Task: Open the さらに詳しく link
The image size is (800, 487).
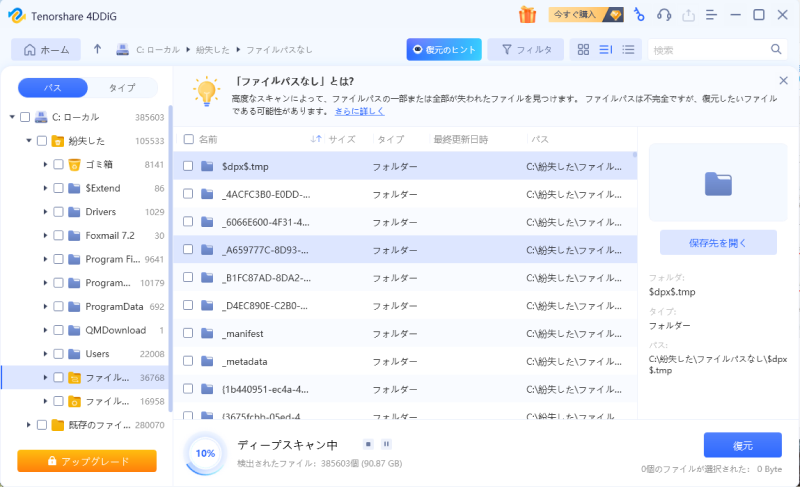Action: pyautogui.click(x=359, y=111)
